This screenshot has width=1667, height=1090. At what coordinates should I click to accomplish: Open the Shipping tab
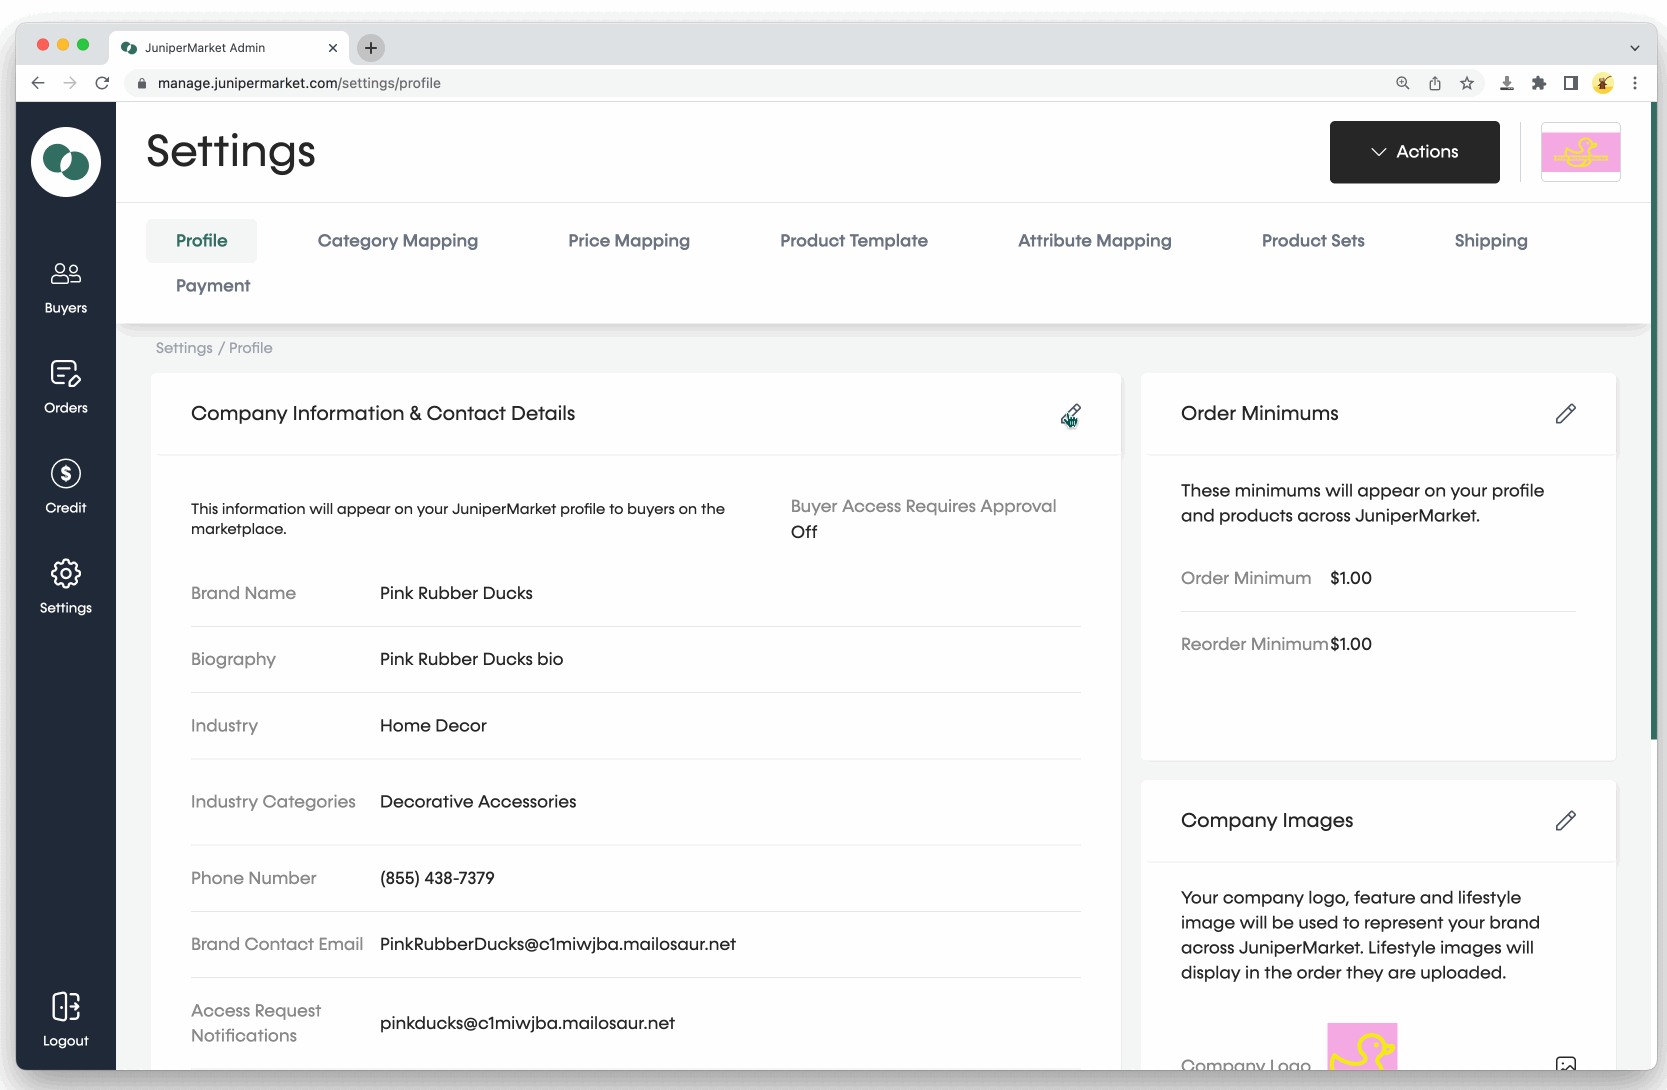(x=1491, y=241)
